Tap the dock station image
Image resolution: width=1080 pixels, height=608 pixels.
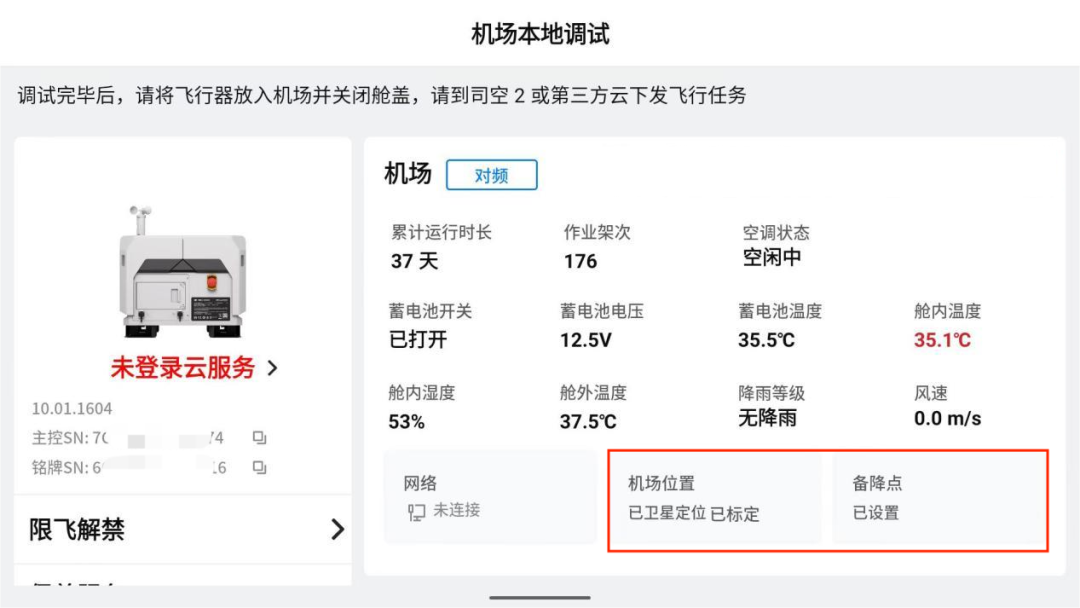183,272
